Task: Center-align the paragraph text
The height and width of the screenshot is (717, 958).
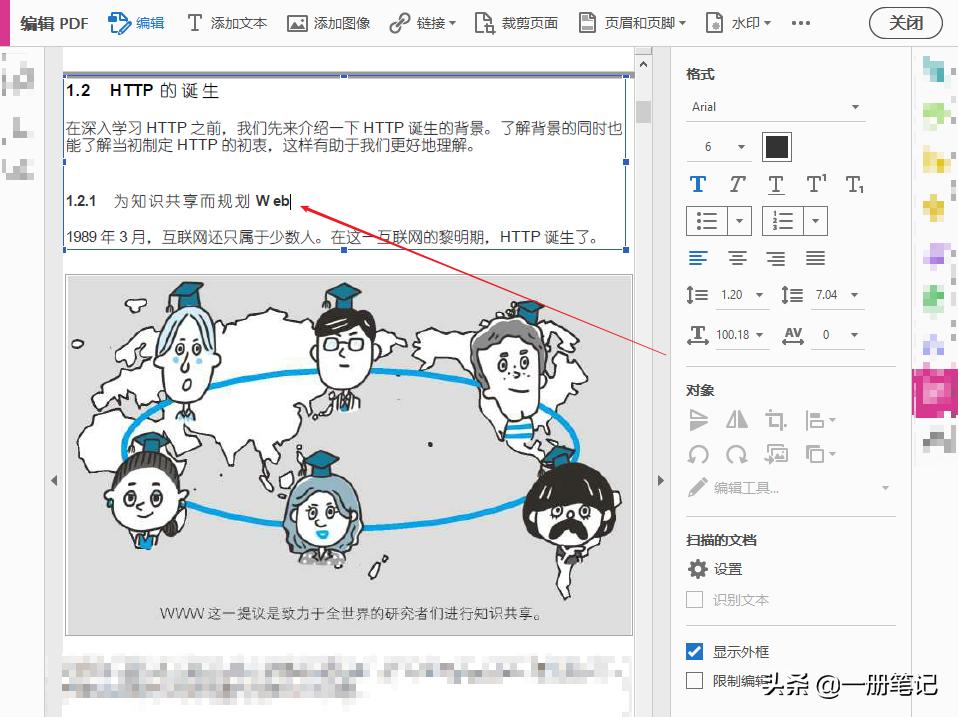Action: coord(737,258)
